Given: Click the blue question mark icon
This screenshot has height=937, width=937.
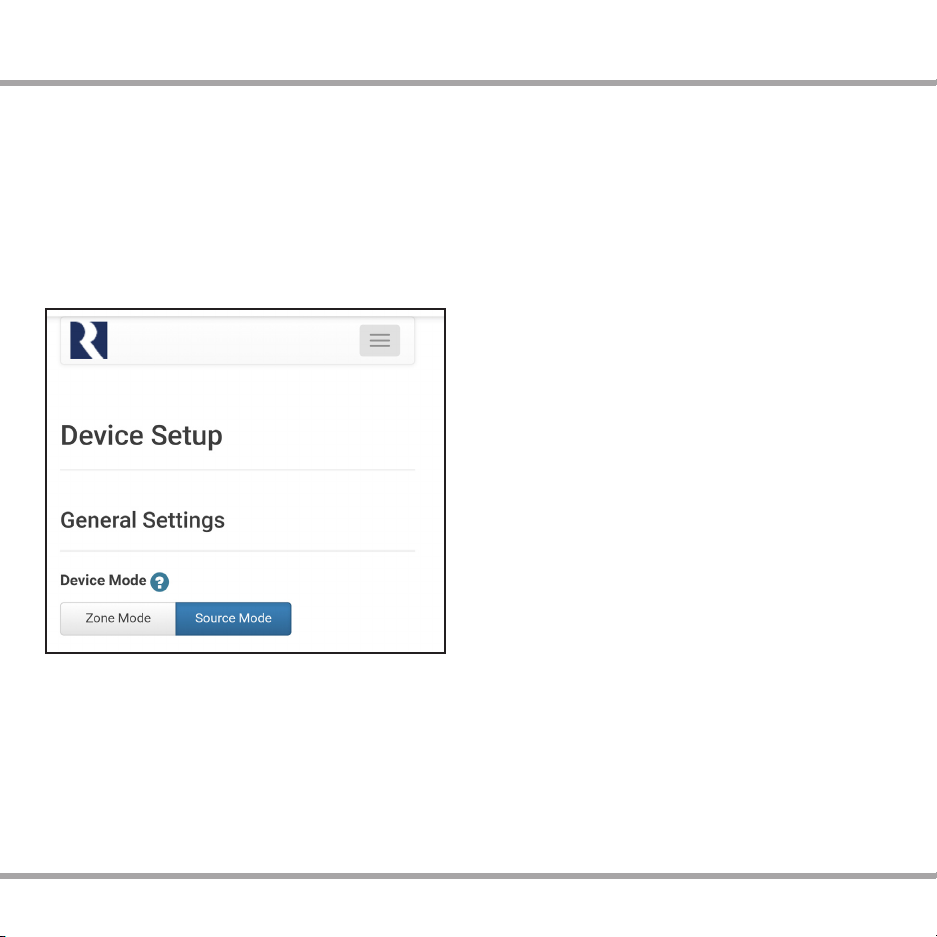Looking at the screenshot, I should click(160, 581).
